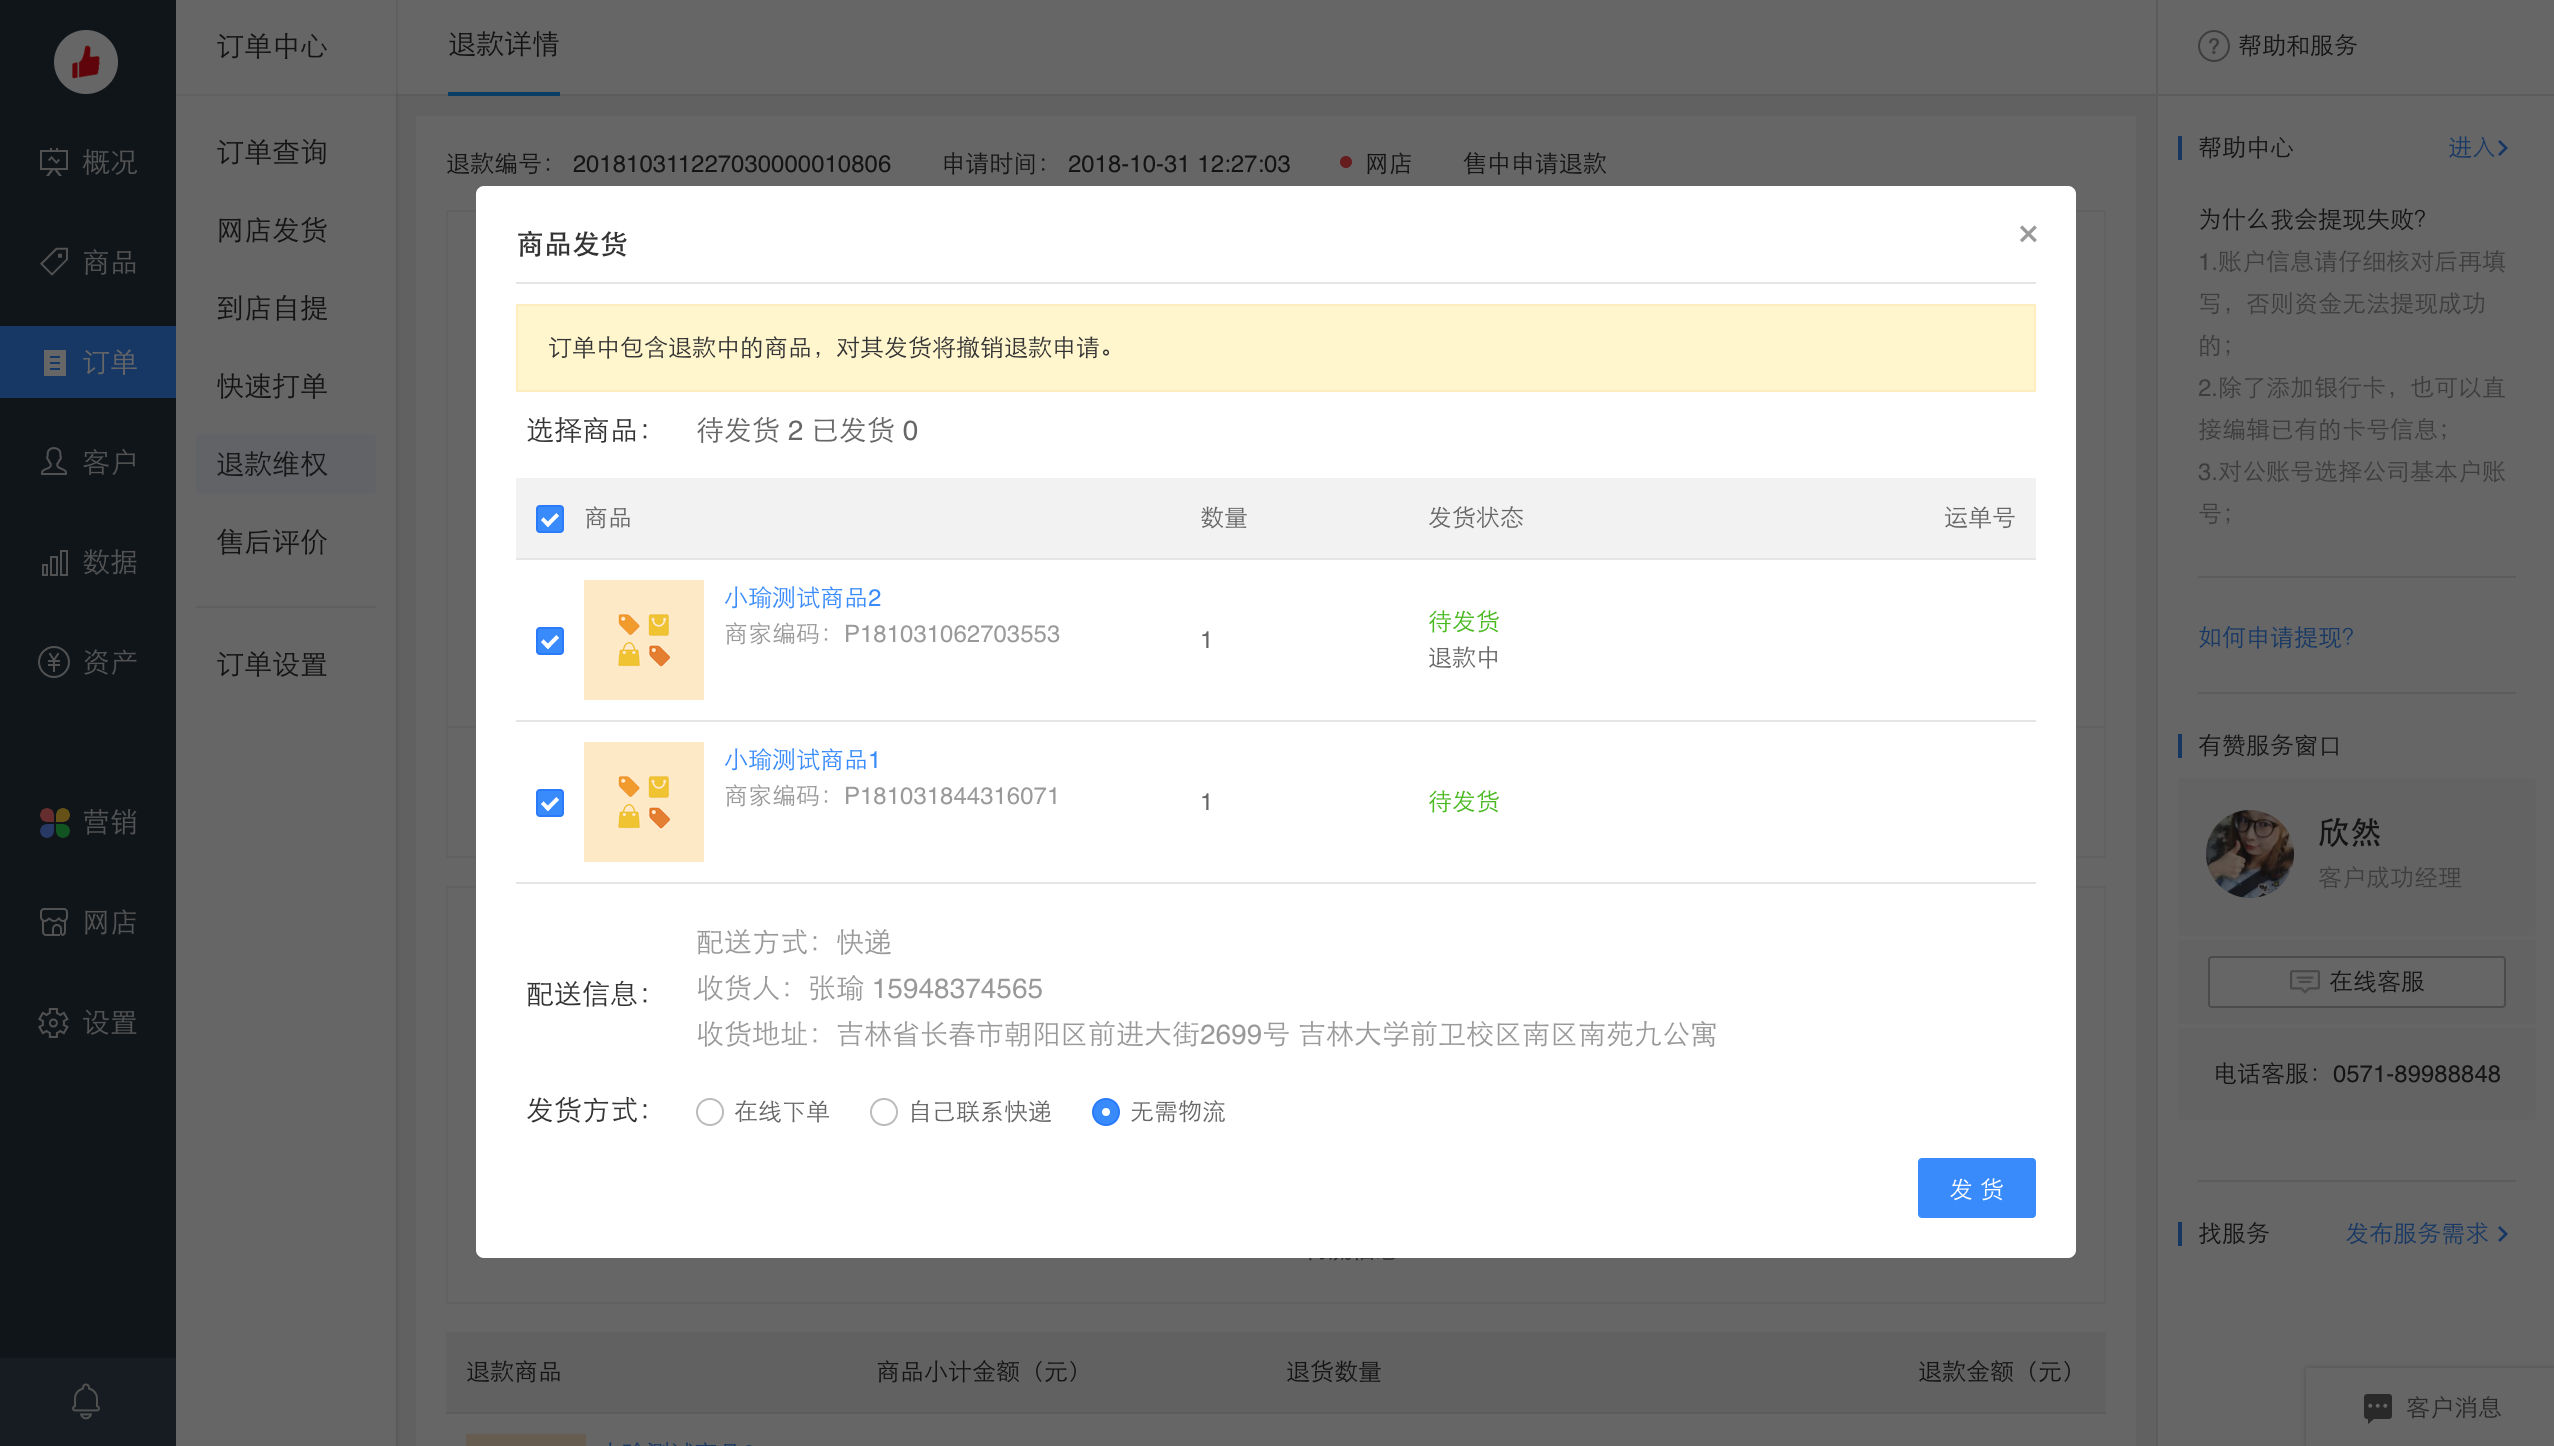Image resolution: width=2554 pixels, height=1446 pixels.
Task: Switch to the 退款维权 menu item
Action: (271, 464)
